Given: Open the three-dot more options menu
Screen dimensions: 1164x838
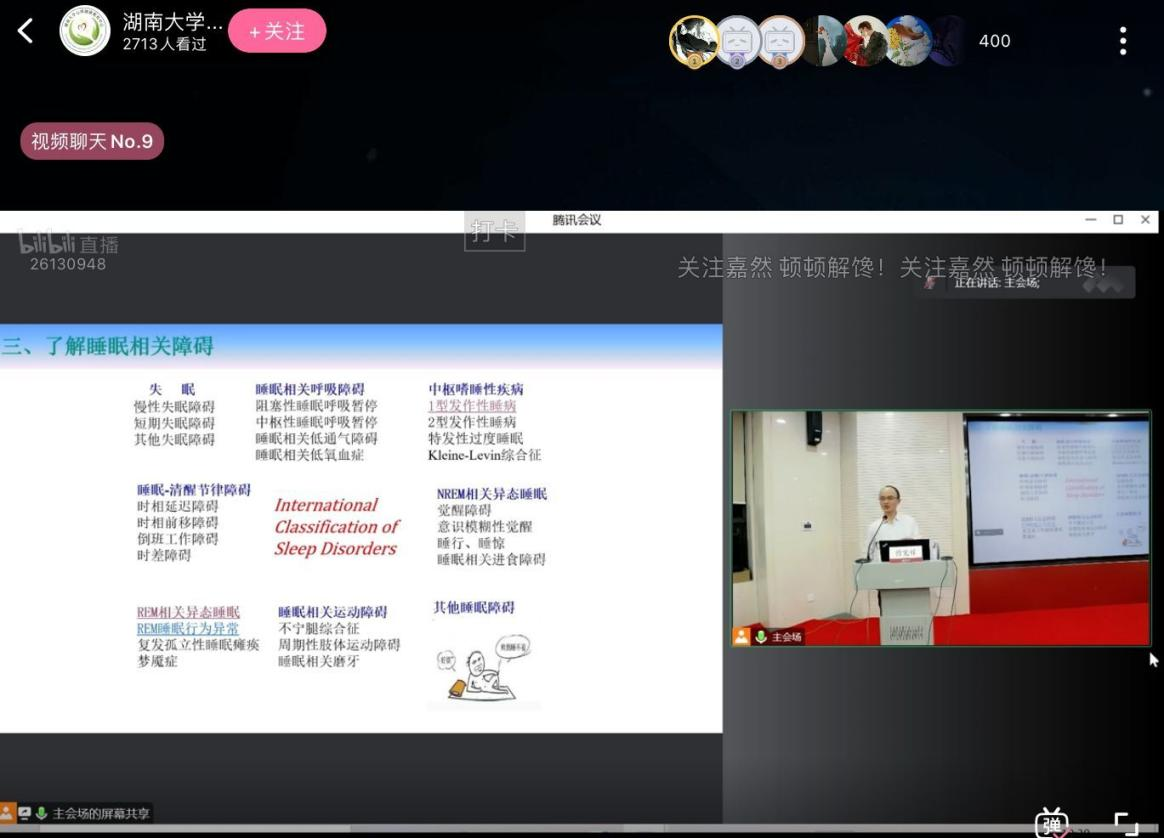Looking at the screenshot, I should (1123, 41).
